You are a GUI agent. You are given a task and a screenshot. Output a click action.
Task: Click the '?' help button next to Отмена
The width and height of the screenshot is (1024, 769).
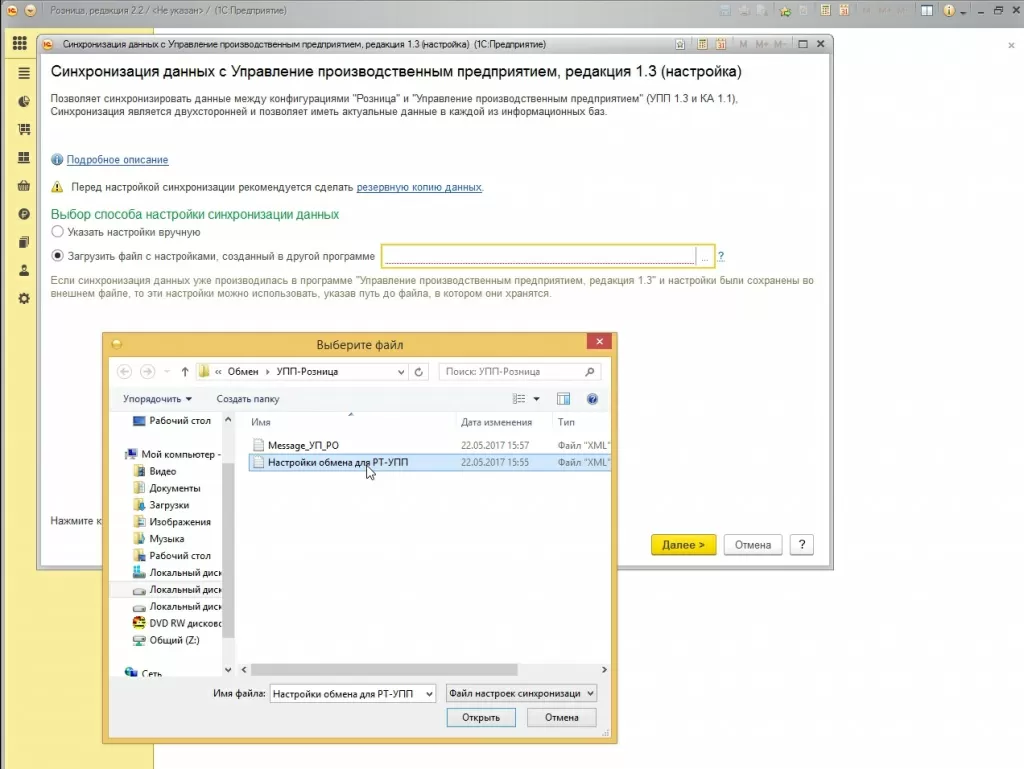[801, 544]
